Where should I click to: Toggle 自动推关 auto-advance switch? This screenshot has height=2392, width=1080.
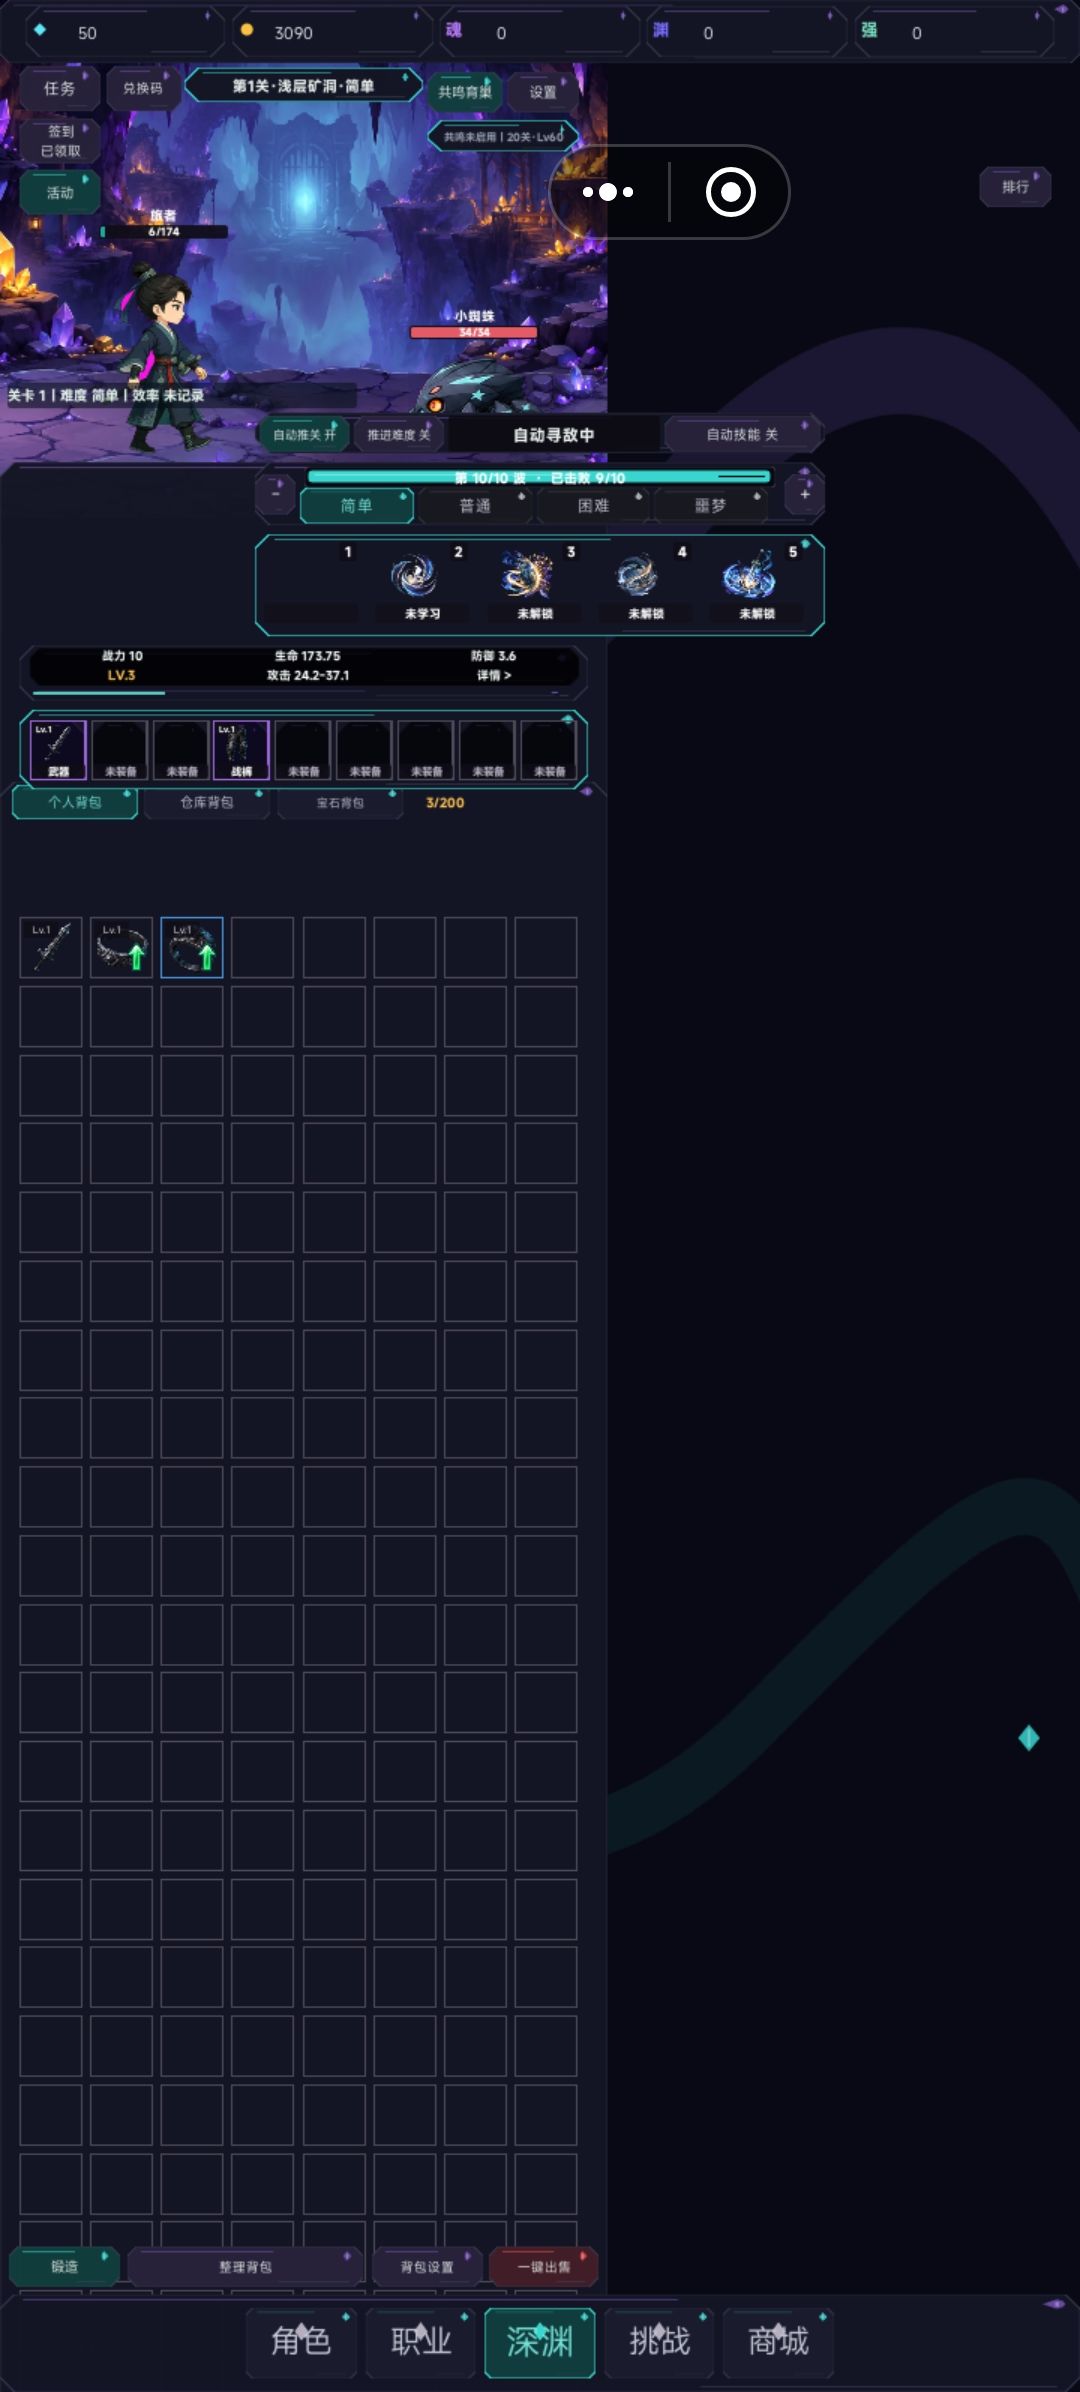(304, 435)
